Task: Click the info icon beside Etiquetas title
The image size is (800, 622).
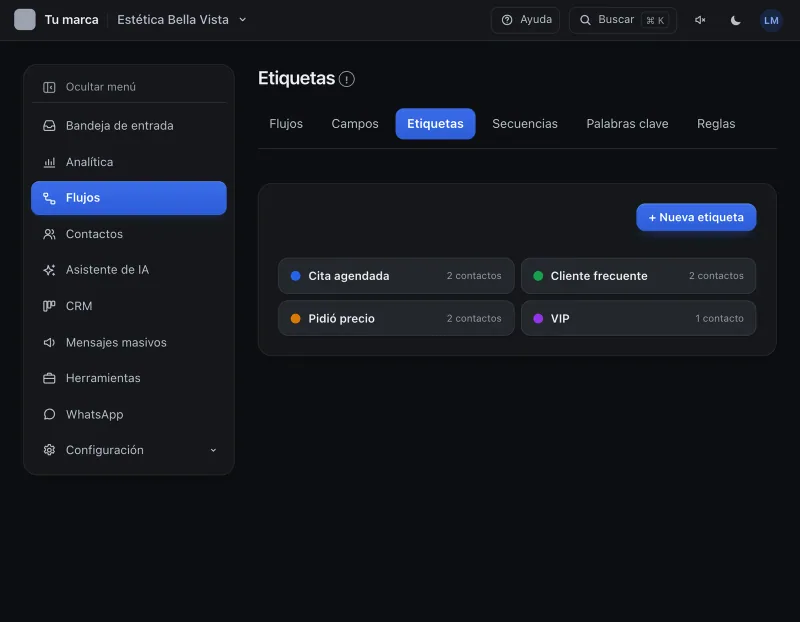Action: tap(346, 79)
